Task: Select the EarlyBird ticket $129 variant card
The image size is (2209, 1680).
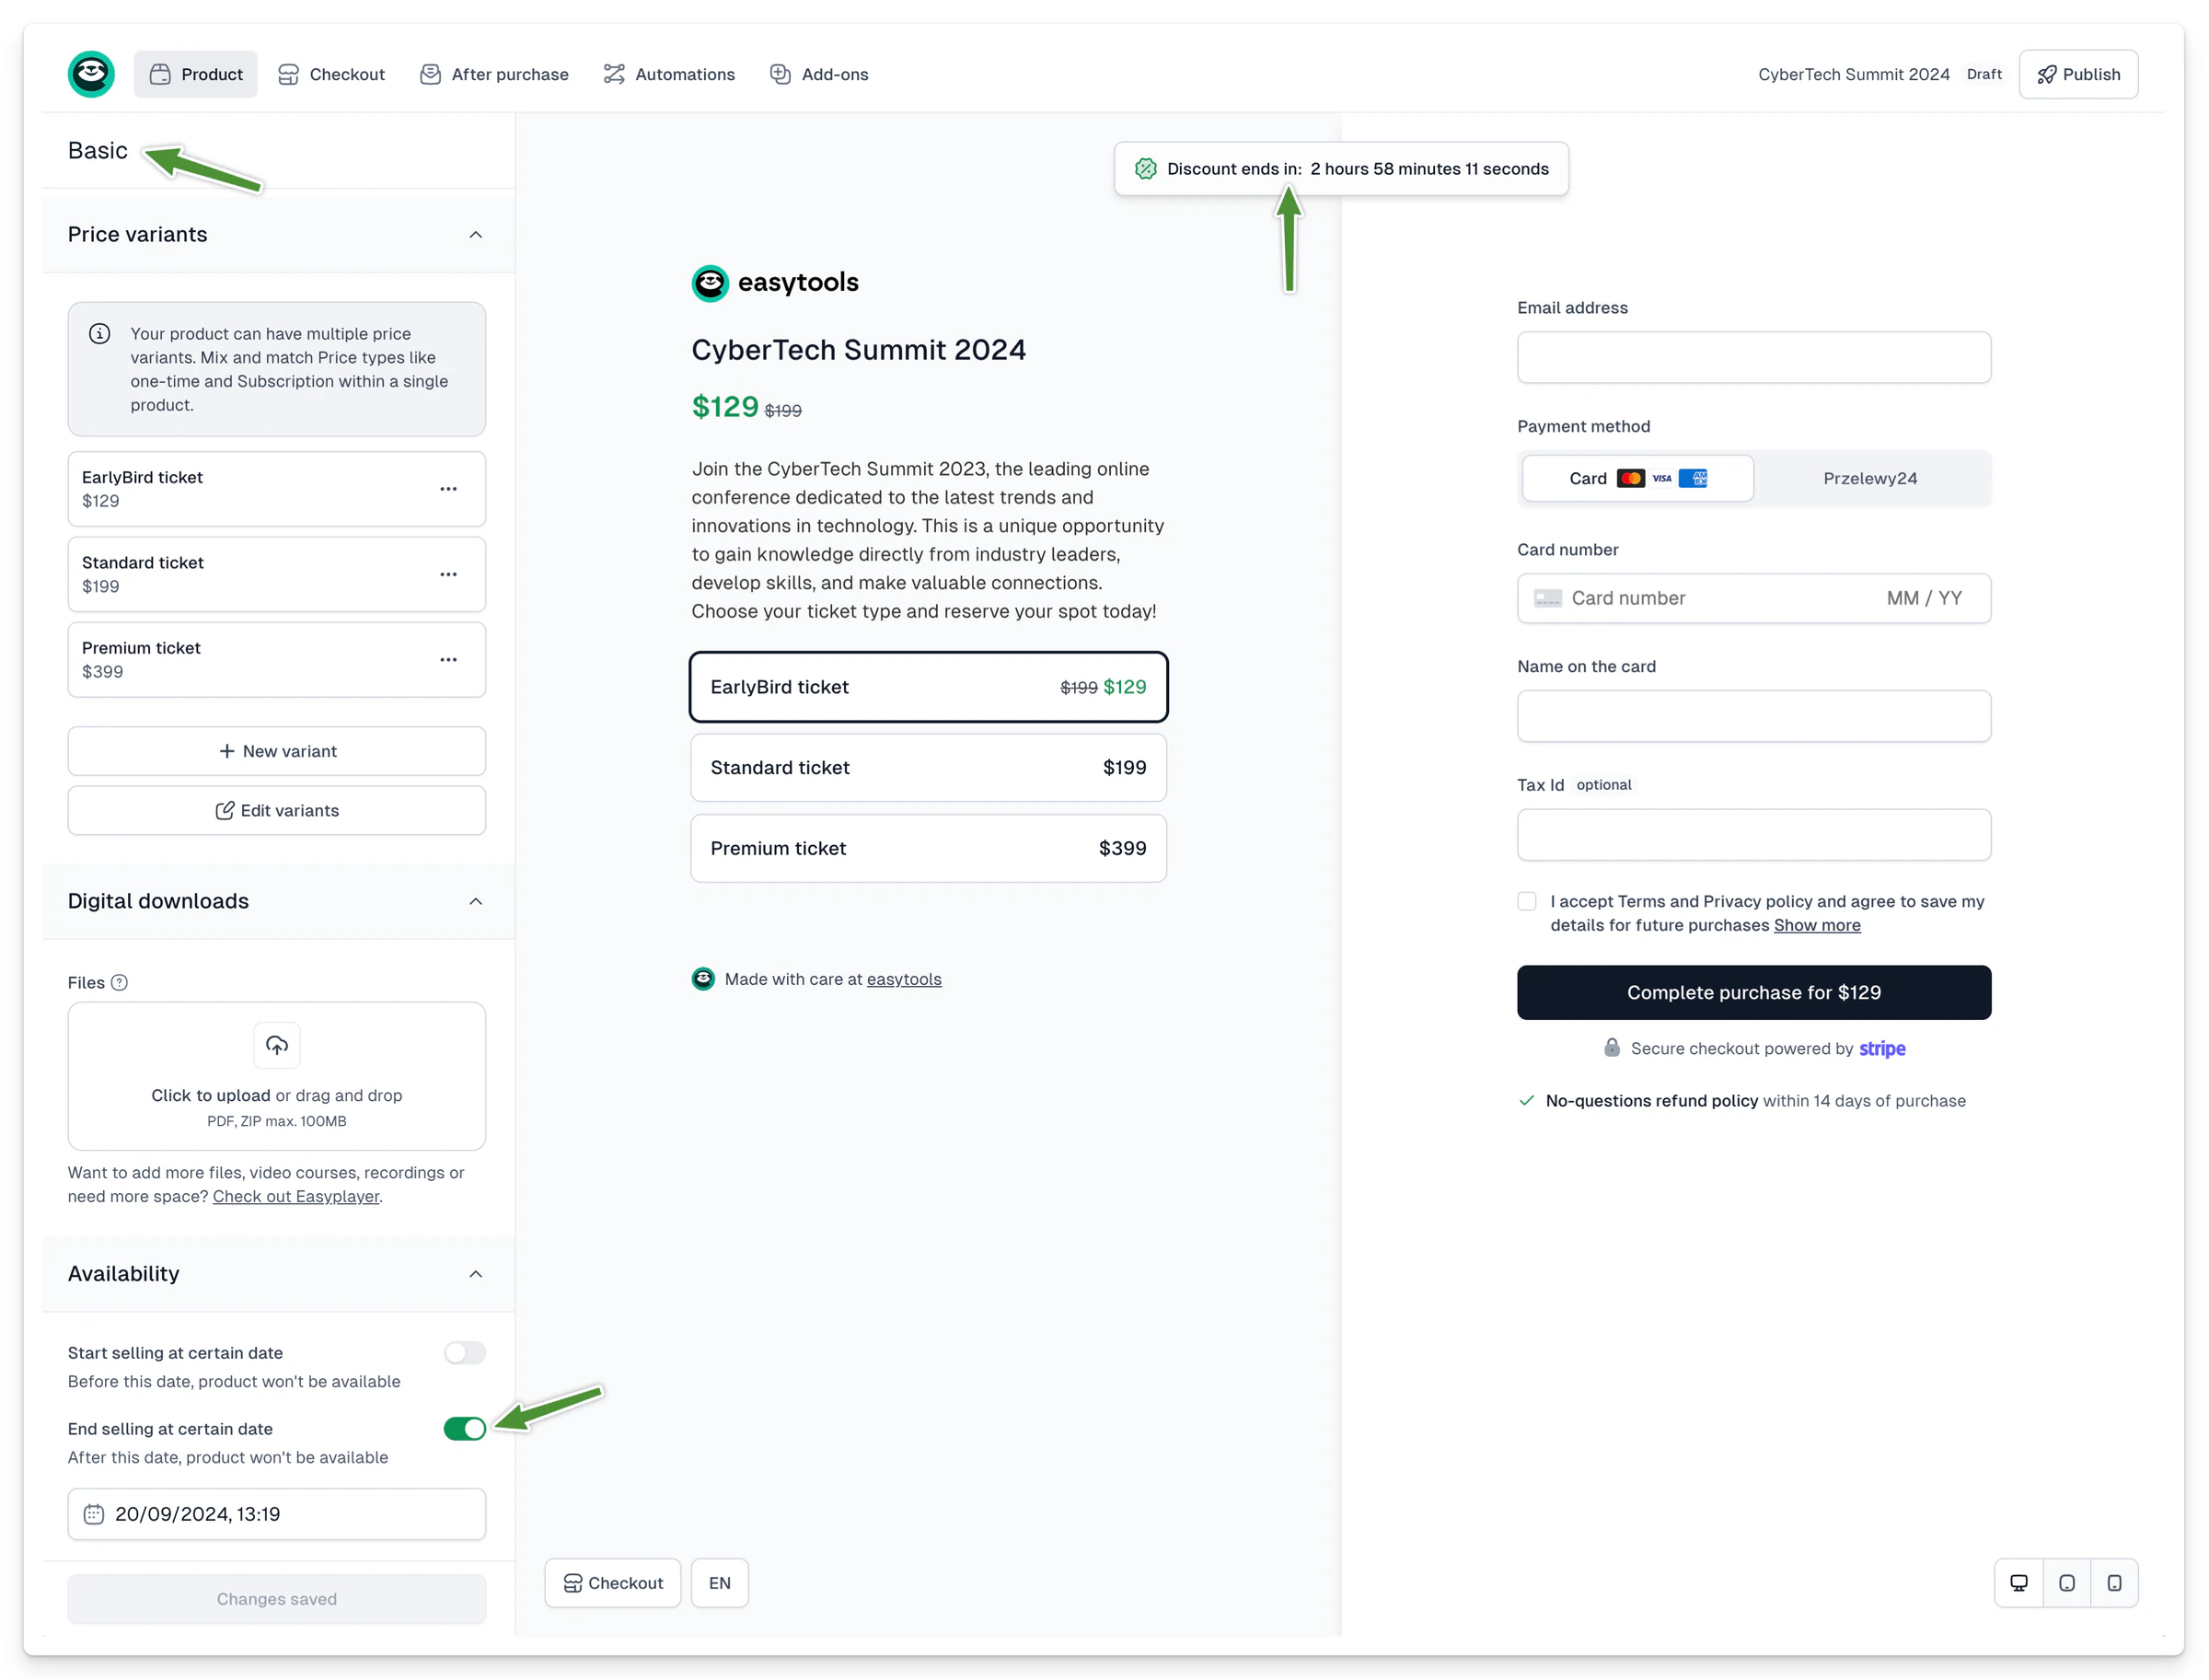Action: (x=277, y=489)
